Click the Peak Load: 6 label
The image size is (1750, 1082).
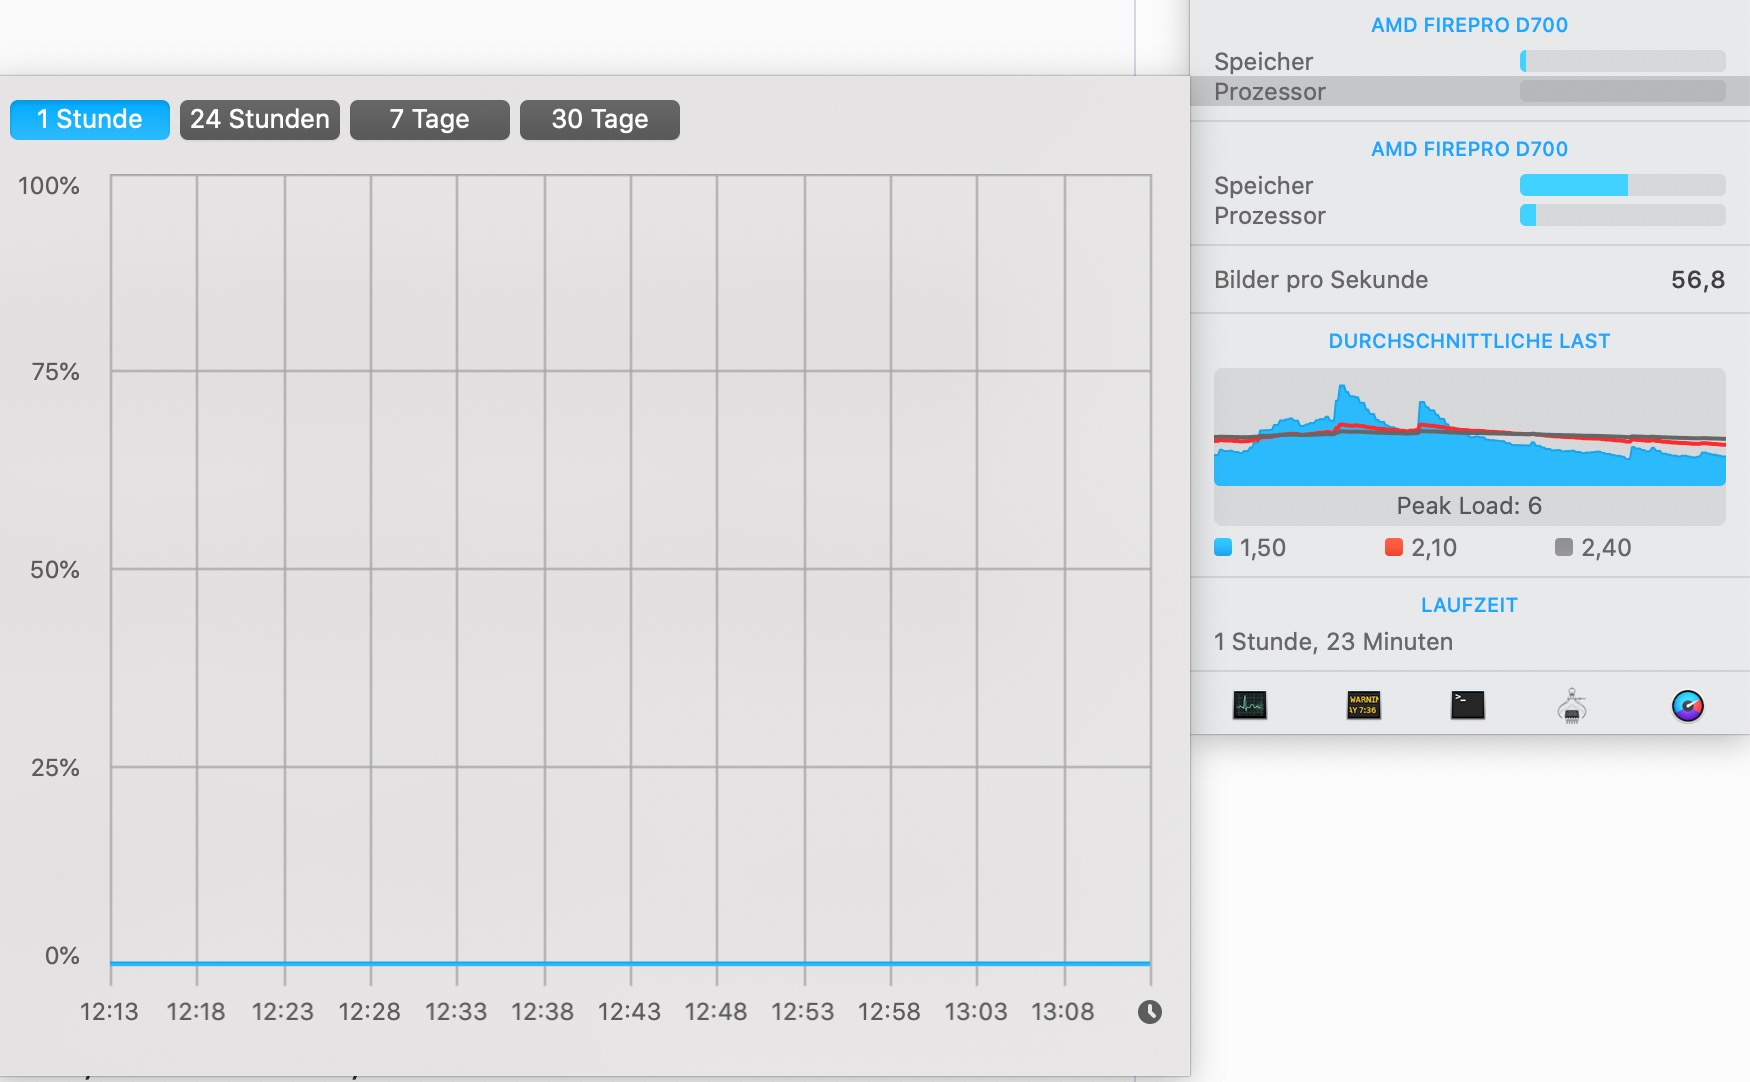(1469, 506)
